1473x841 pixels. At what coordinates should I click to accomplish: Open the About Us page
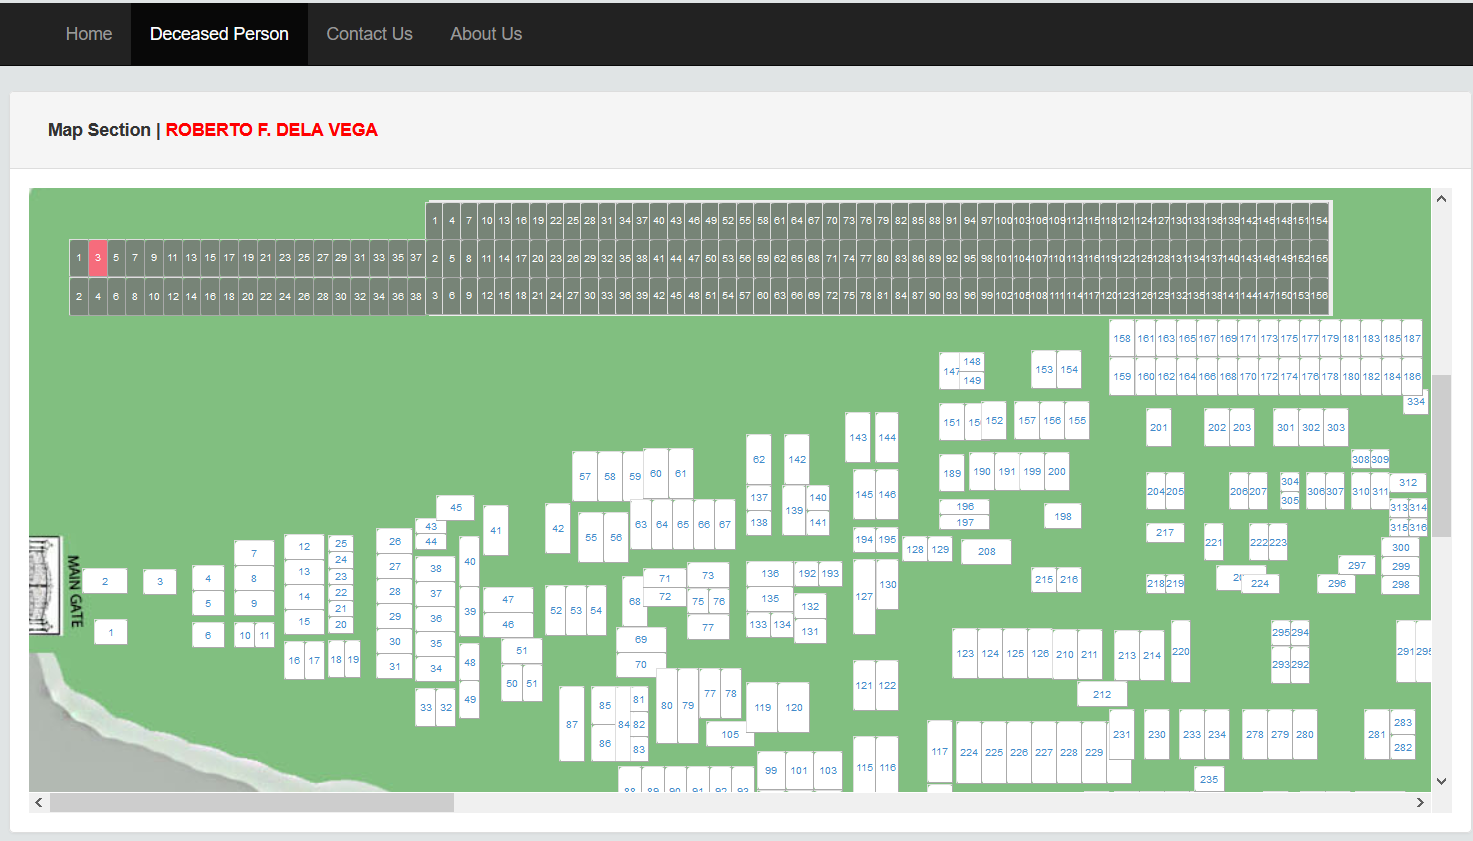pos(486,33)
